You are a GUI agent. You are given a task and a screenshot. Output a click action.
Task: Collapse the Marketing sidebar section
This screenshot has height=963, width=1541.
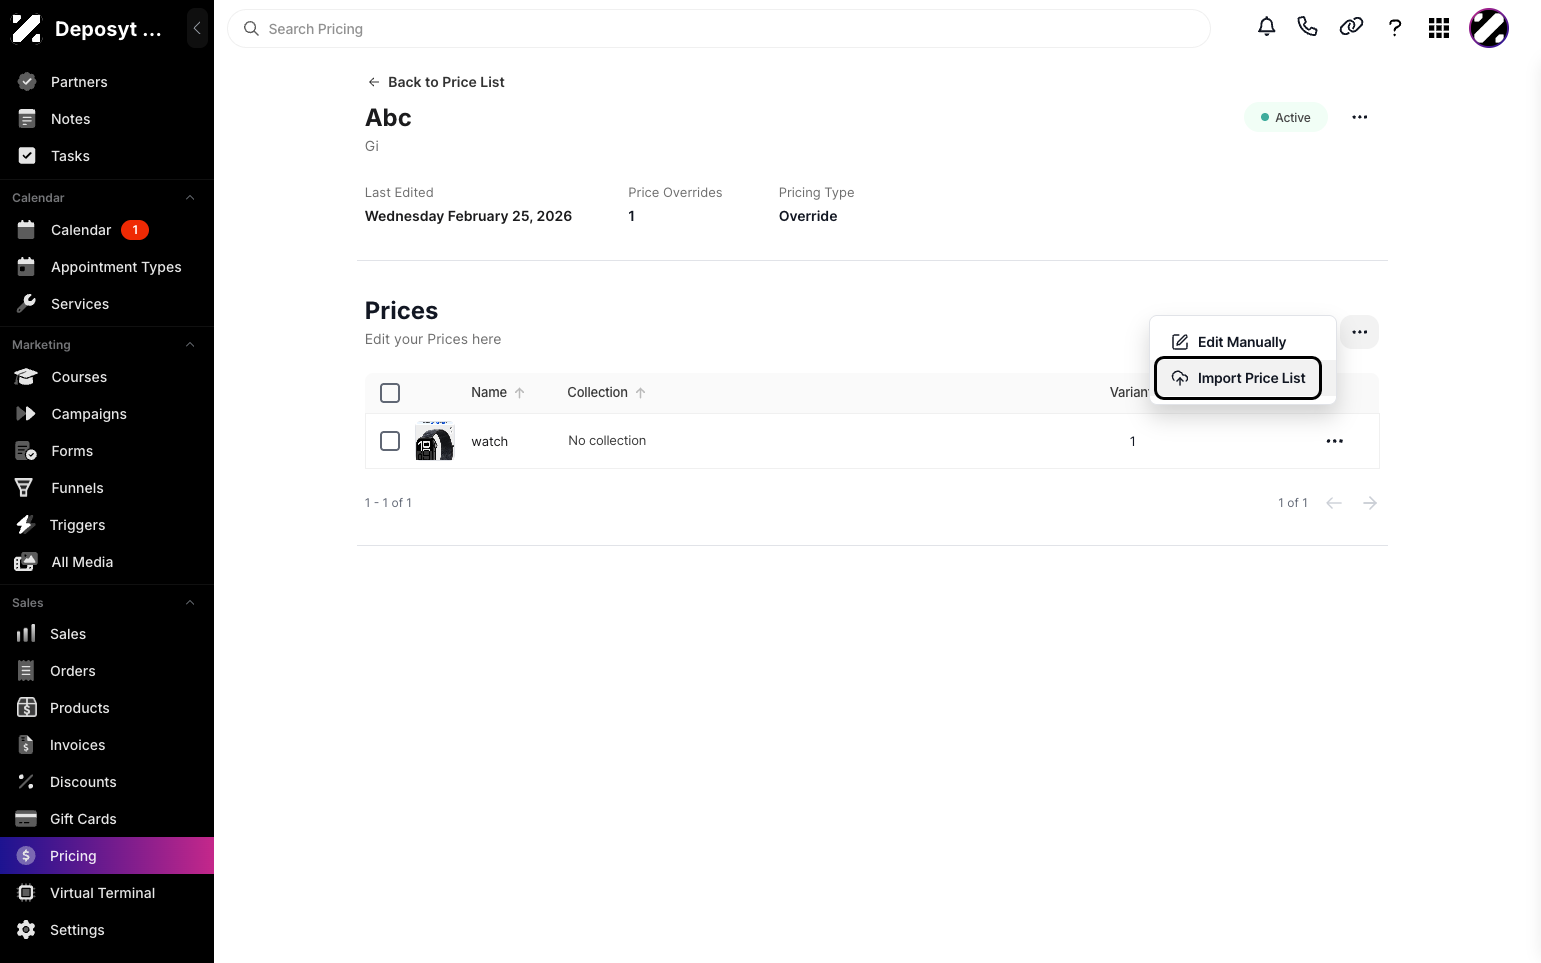click(x=190, y=345)
